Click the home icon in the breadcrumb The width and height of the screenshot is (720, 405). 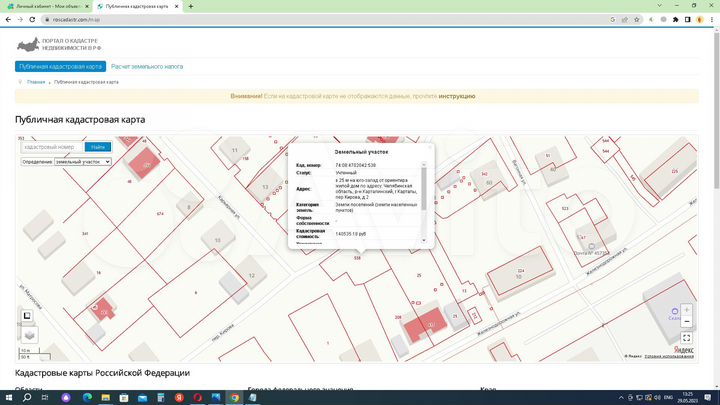click(x=20, y=82)
